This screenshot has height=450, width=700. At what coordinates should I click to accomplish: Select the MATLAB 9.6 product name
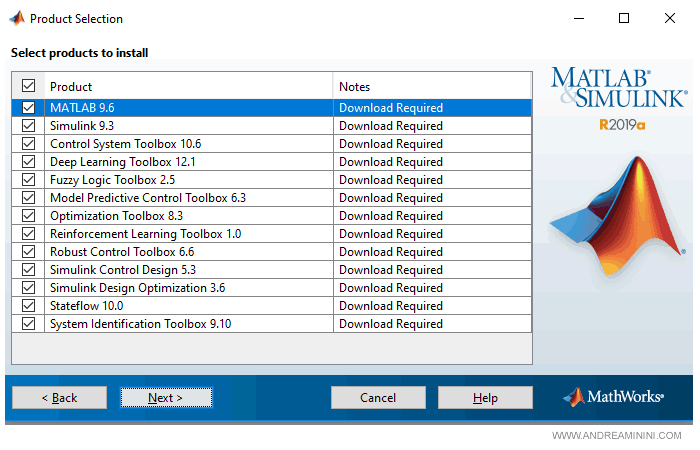82,108
